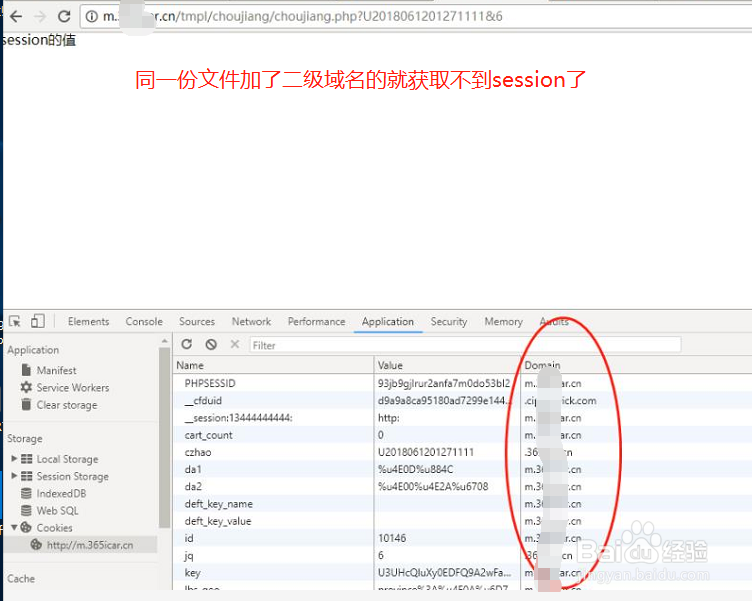Select the deft_key_name cookie row

click(462, 504)
